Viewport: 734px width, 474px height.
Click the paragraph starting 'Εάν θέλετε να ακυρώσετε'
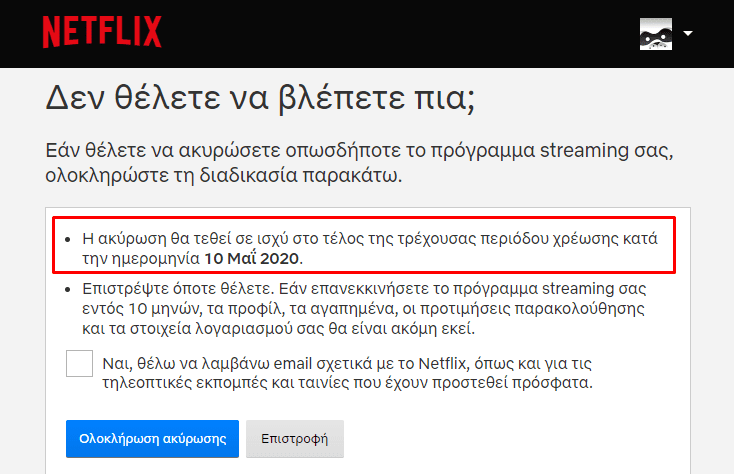click(x=359, y=163)
